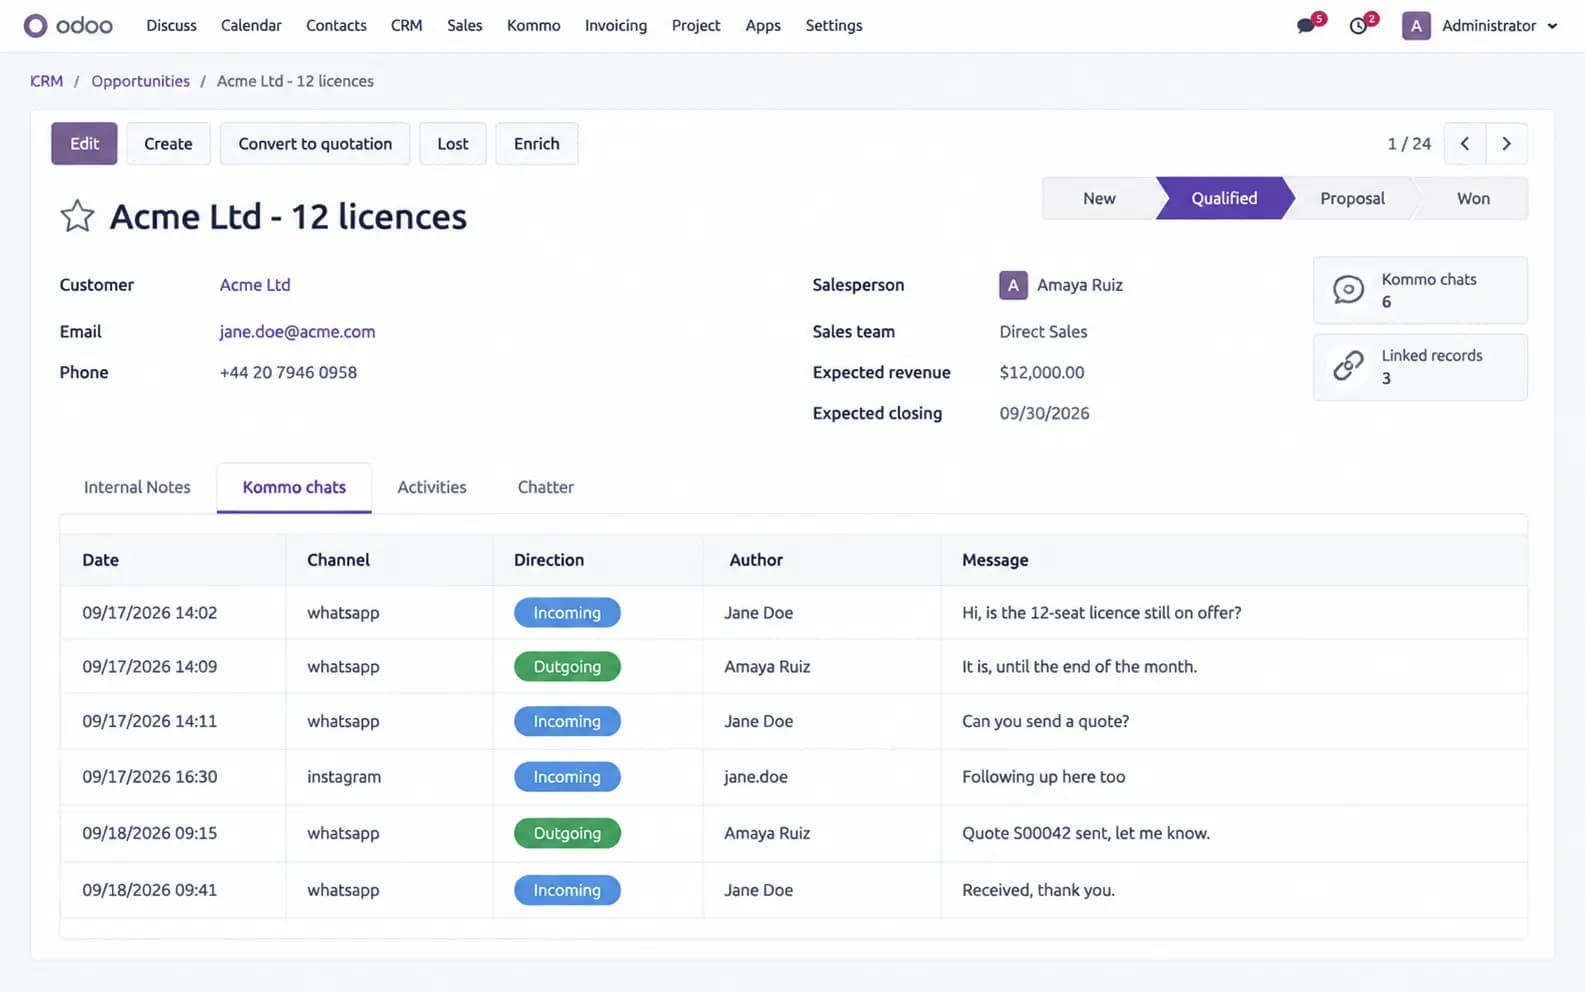Open the chat messages notification icon
1585x992 pixels.
[1306, 26]
